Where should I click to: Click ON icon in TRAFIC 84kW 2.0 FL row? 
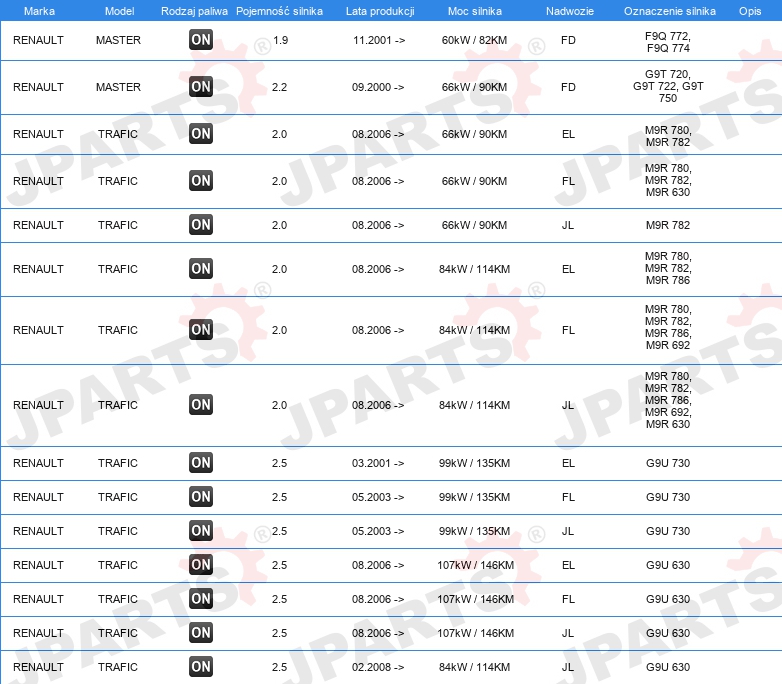pos(201,330)
